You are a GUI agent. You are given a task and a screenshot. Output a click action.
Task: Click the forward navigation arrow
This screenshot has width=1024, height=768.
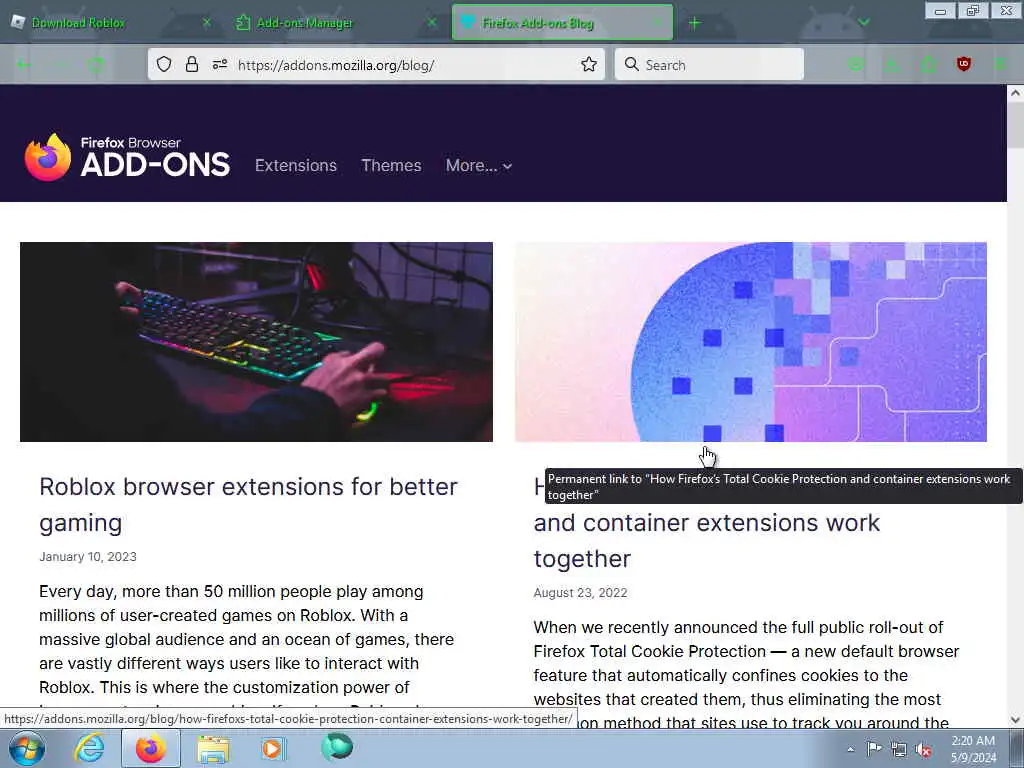pos(59,64)
